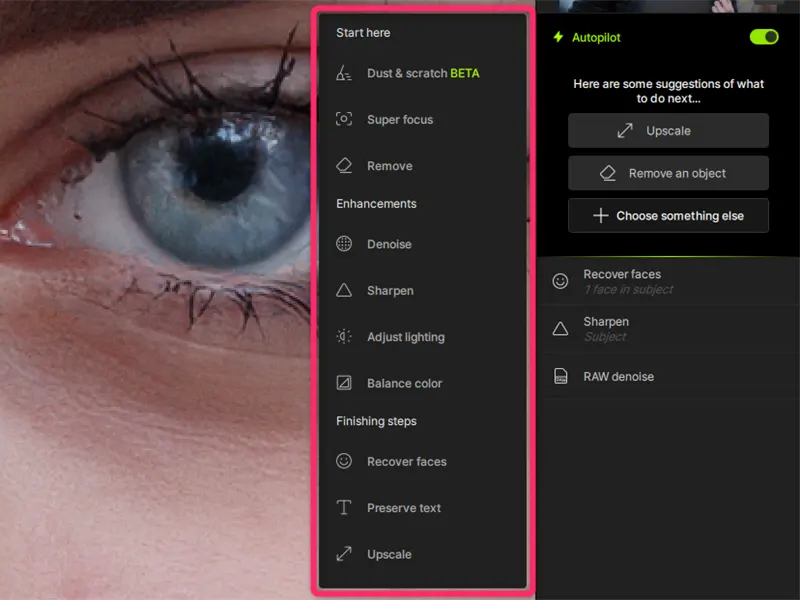Open the Choose something else button

[x=668, y=215]
